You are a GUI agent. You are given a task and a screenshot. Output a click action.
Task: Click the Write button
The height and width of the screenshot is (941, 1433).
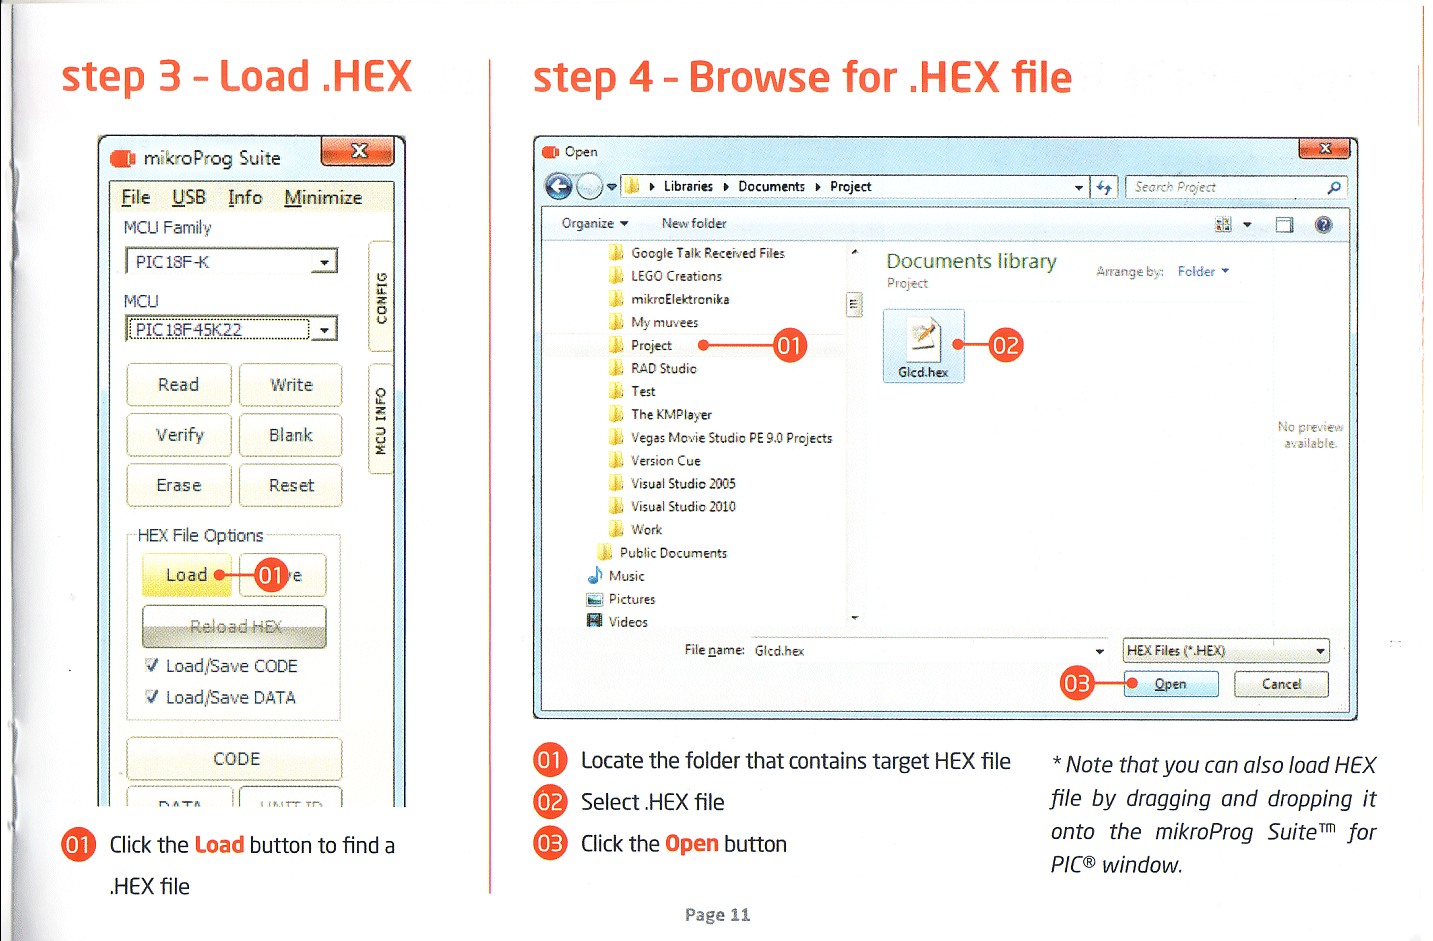click(291, 385)
